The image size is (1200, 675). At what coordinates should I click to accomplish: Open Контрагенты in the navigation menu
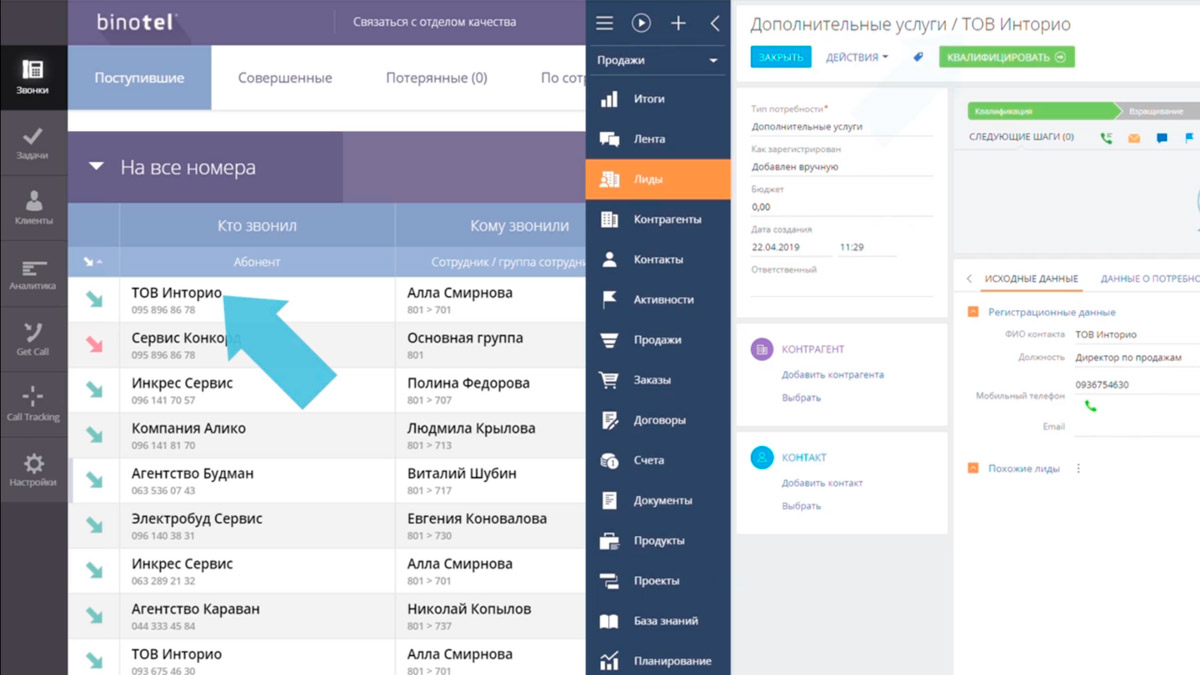(x=667, y=219)
